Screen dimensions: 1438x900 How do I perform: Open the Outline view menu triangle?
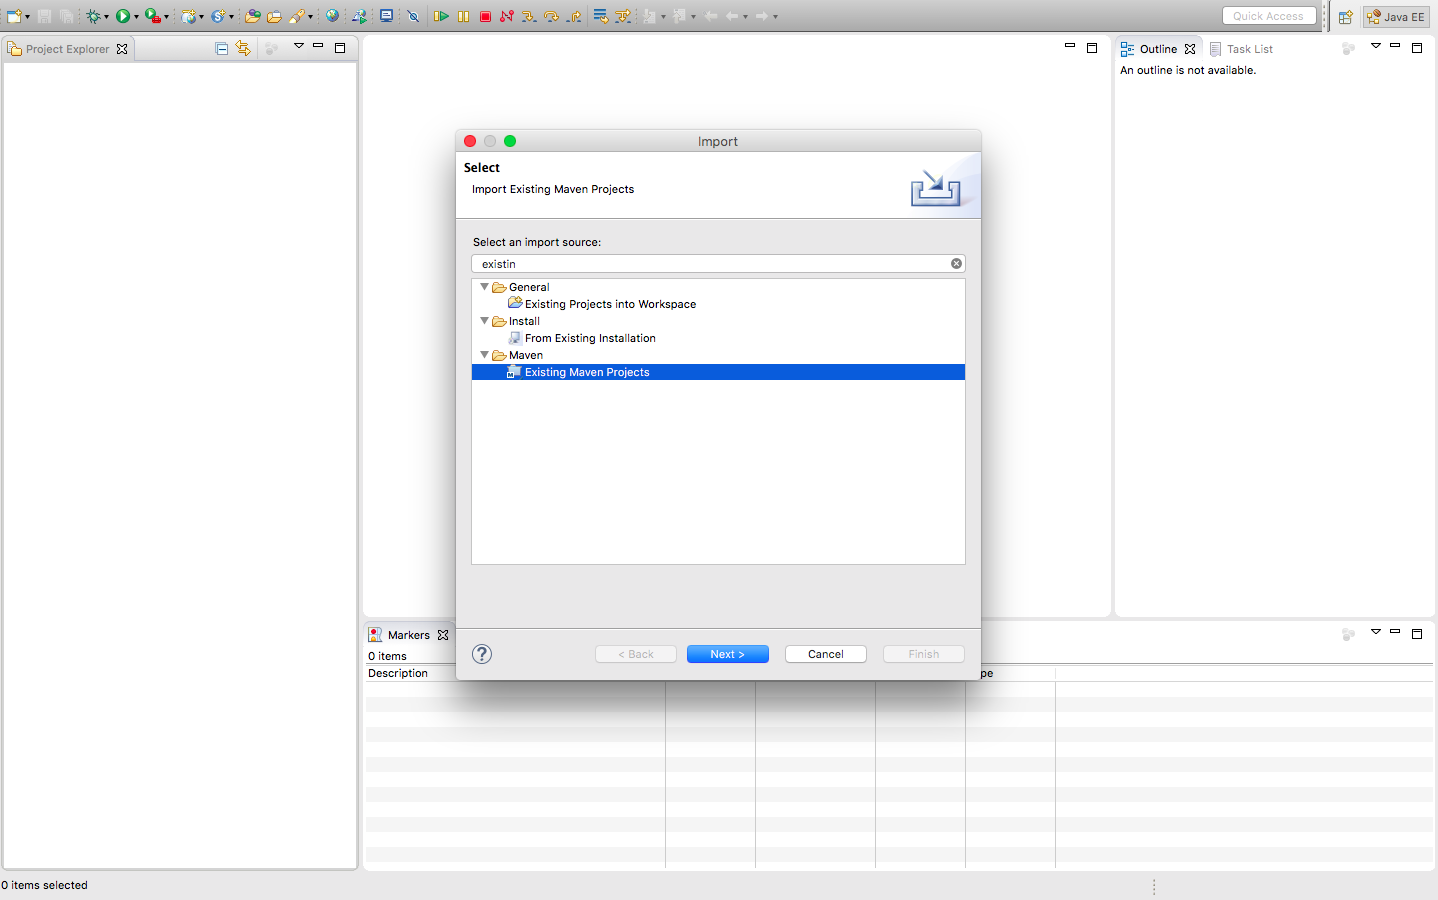(x=1376, y=46)
